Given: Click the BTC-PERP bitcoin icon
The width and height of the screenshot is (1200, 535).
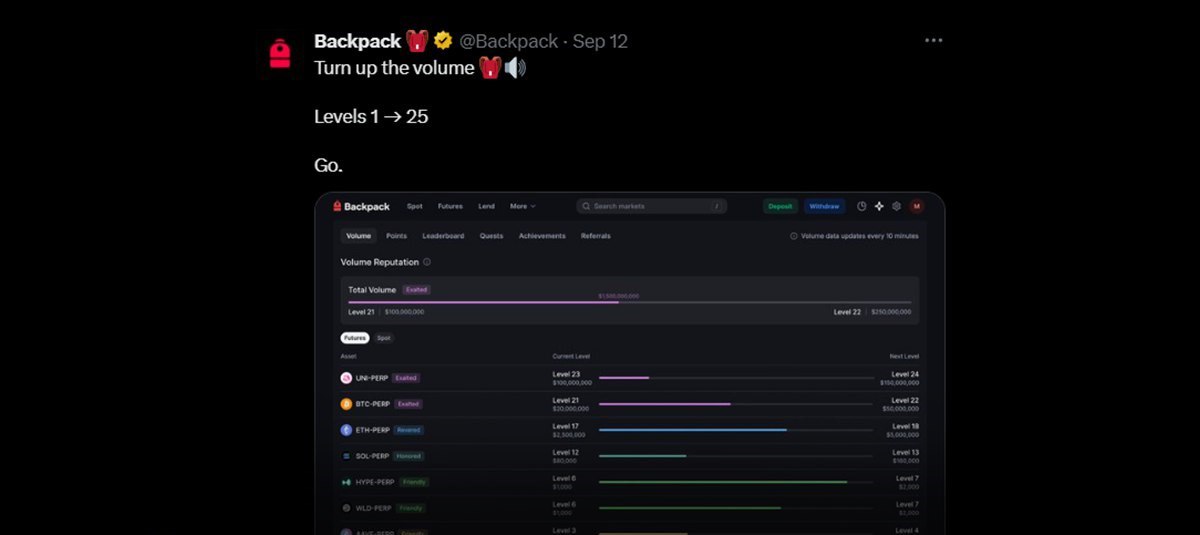Looking at the screenshot, I should 346,404.
